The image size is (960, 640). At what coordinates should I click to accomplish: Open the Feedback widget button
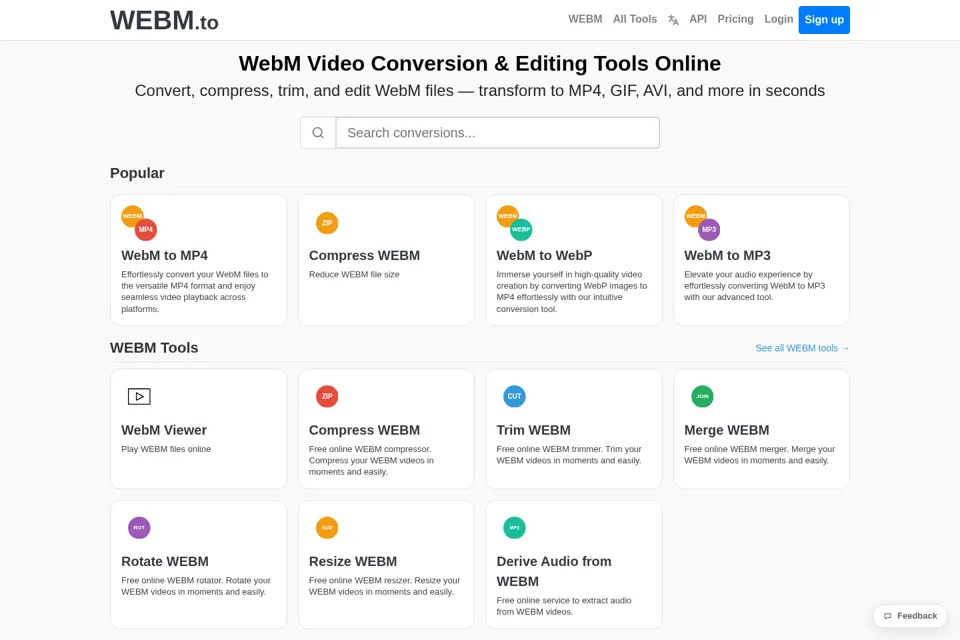click(x=910, y=616)
